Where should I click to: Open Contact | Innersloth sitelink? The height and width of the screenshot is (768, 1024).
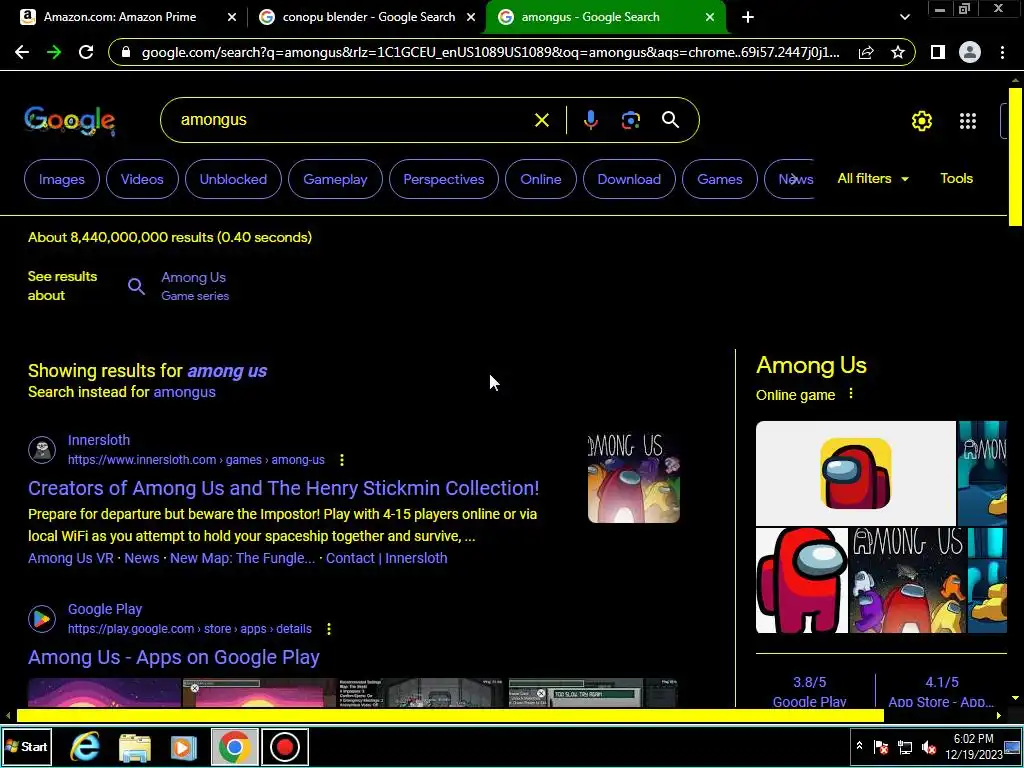point(387,558)
